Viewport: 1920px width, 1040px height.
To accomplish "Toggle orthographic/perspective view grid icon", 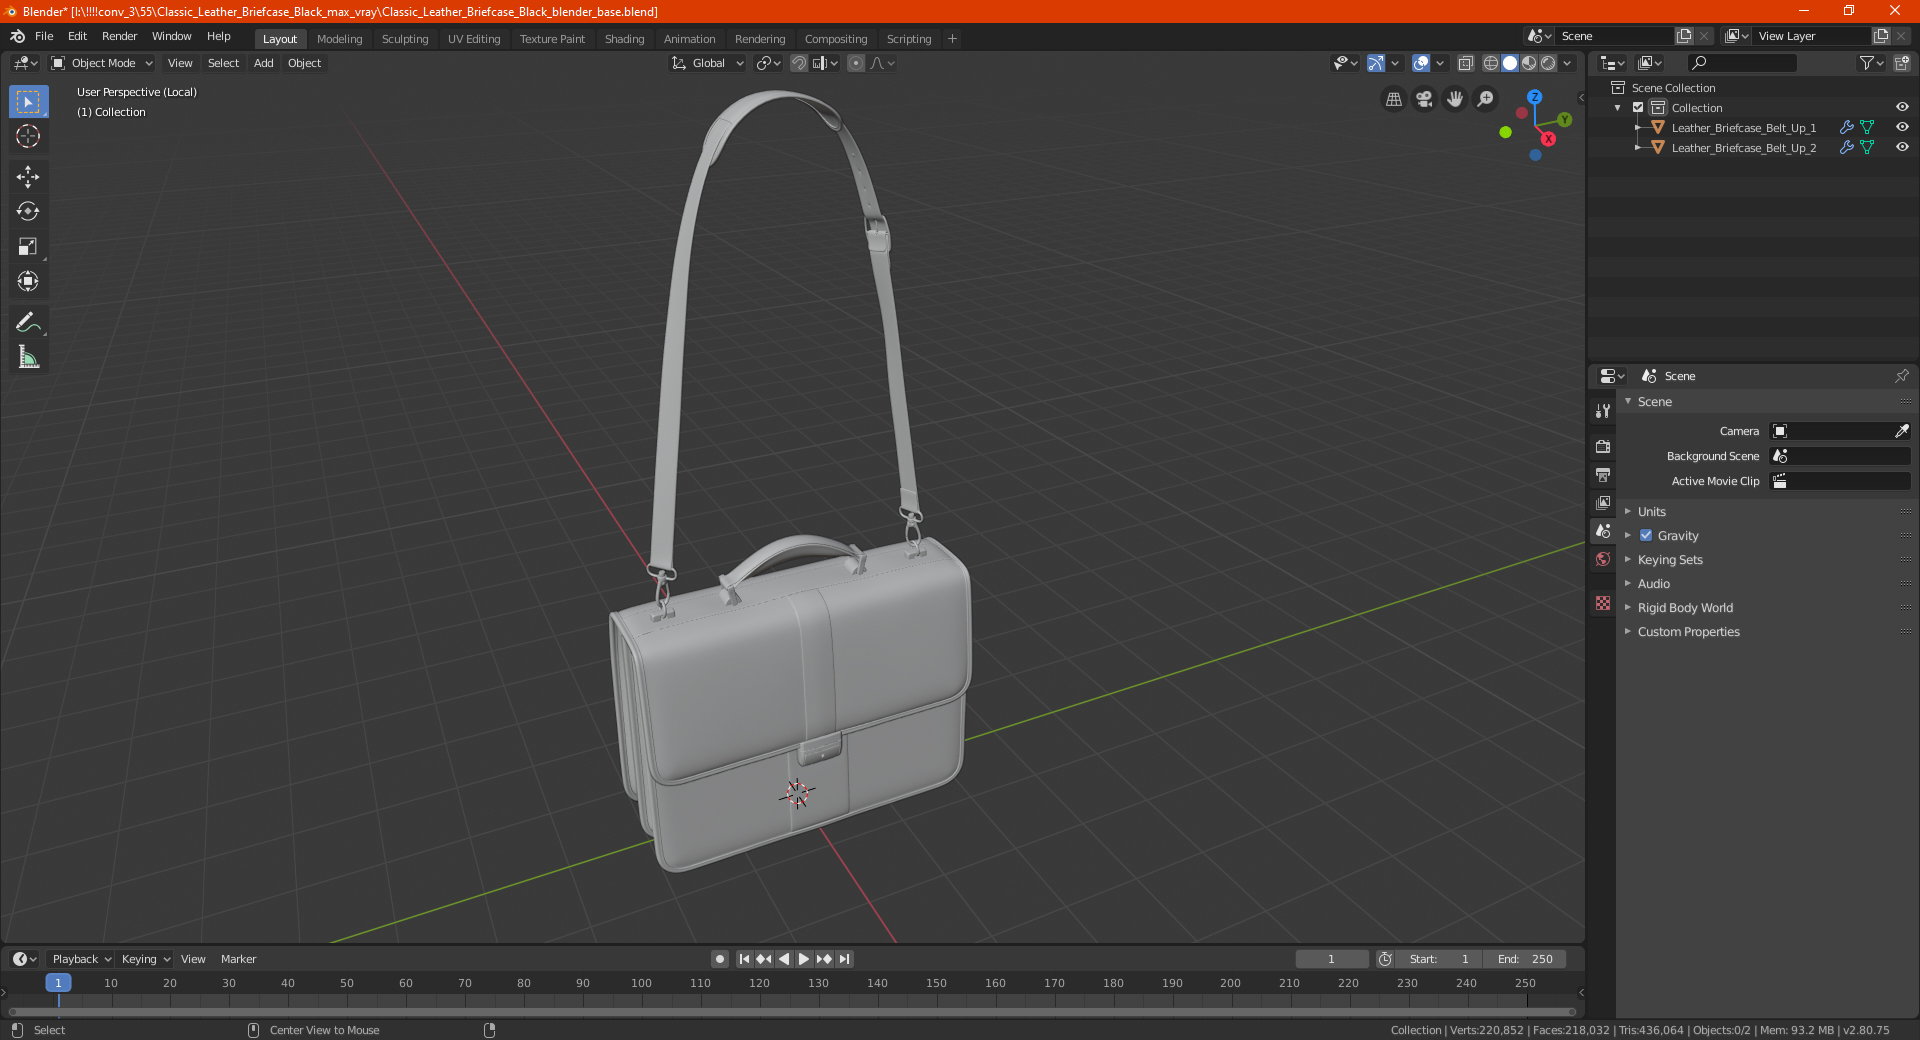I will (1393, 99).
